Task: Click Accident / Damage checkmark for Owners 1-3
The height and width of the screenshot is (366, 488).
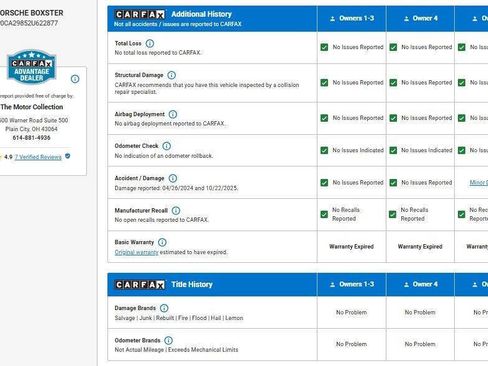Action: point(324,183)
